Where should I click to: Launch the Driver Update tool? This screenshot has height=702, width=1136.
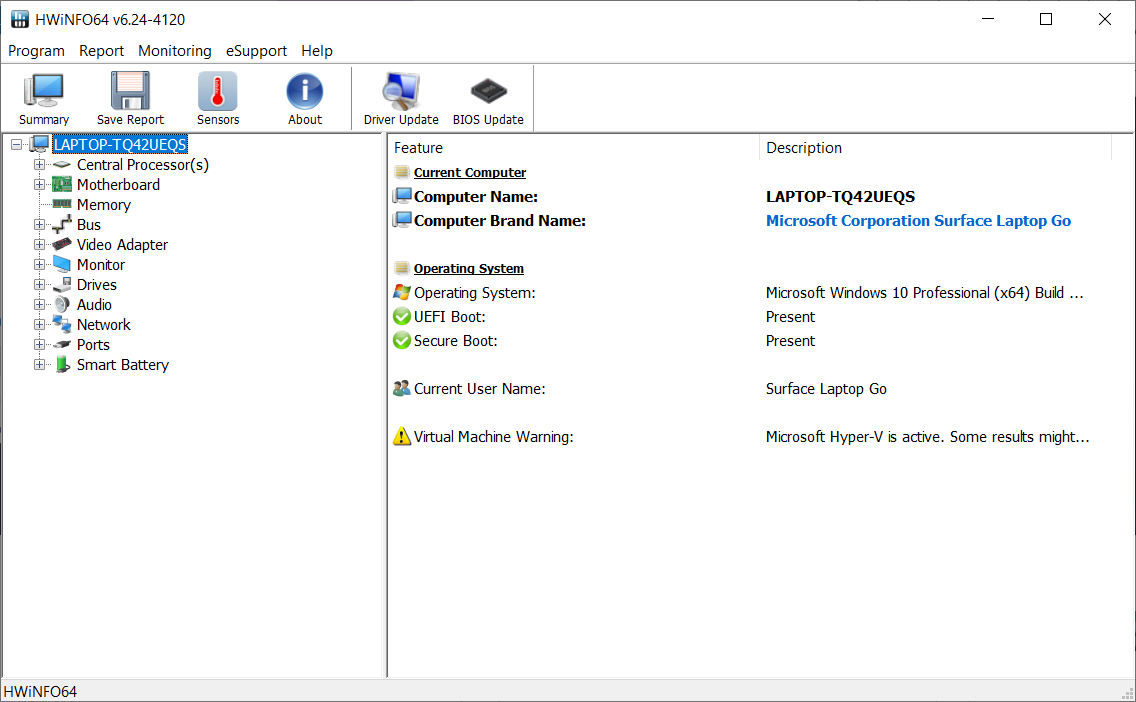[x=400, y=97]
